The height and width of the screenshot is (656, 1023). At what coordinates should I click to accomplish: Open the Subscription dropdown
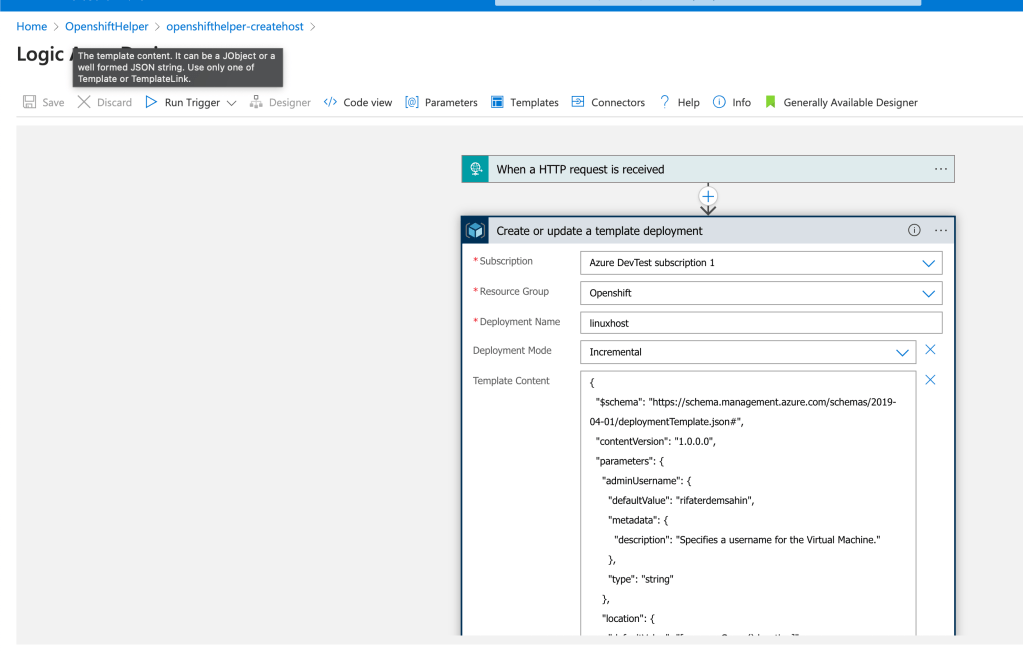point(761,263)
